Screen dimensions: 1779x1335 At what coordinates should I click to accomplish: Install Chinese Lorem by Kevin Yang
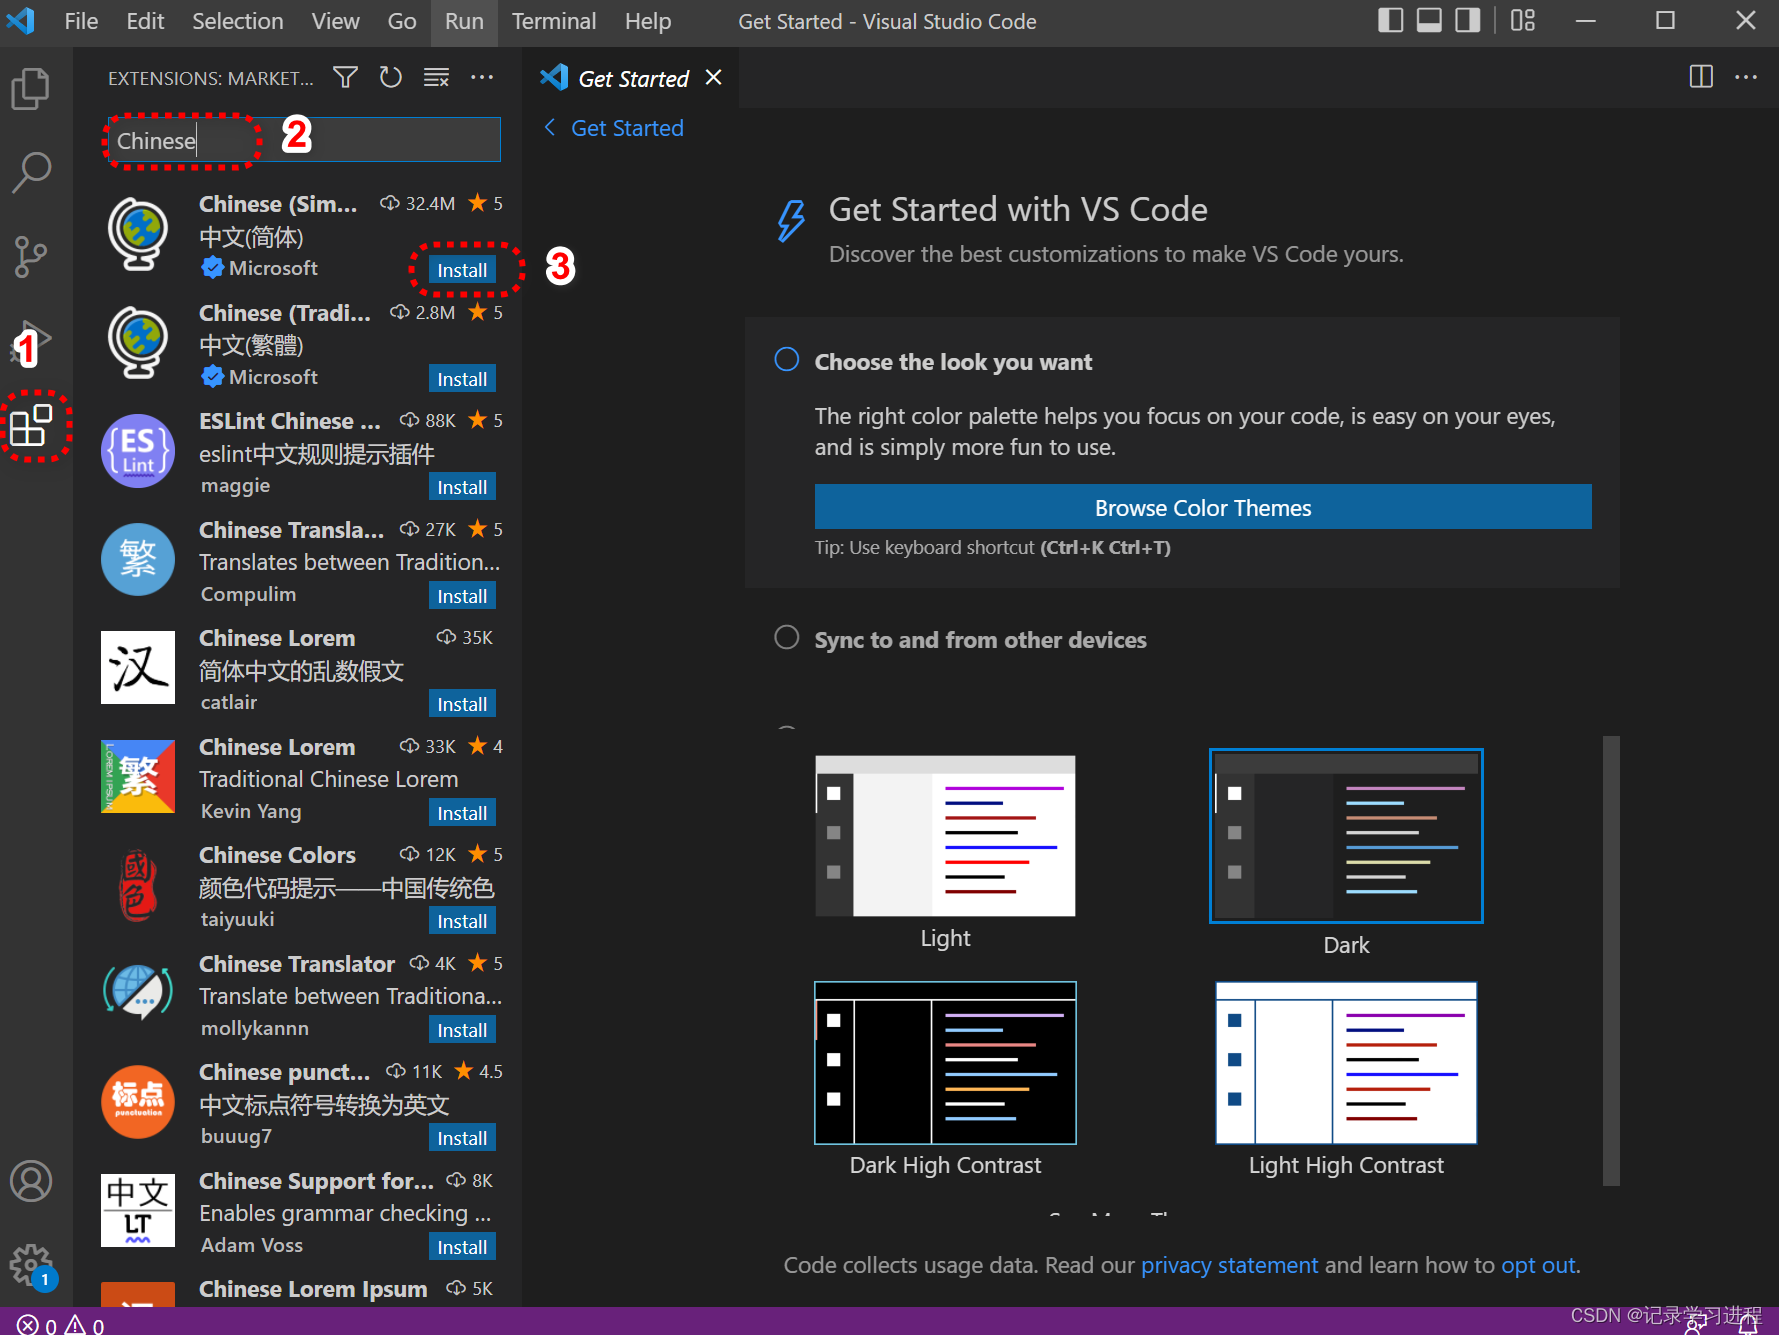click(462, 813)
